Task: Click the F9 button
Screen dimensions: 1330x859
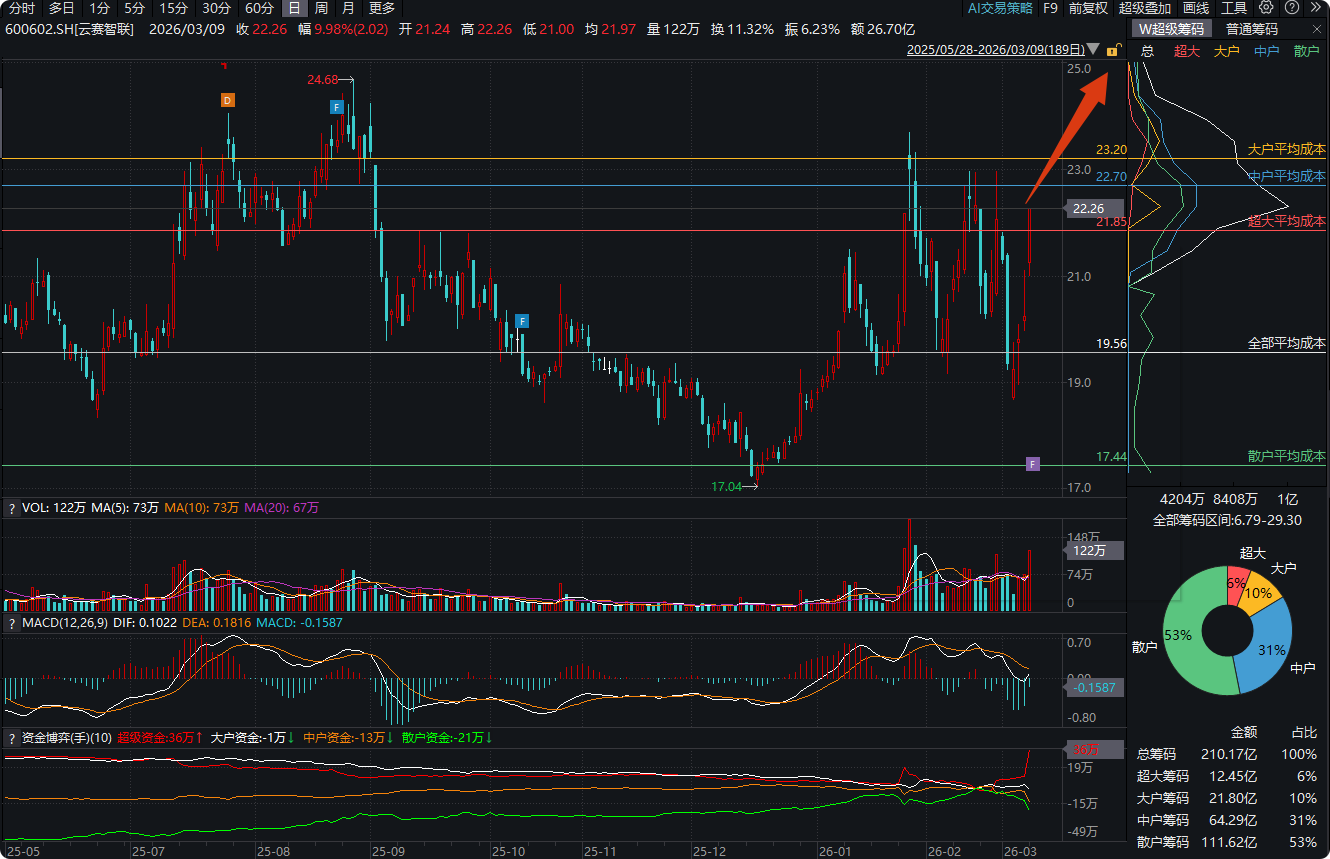Action: pos(1050,8)
